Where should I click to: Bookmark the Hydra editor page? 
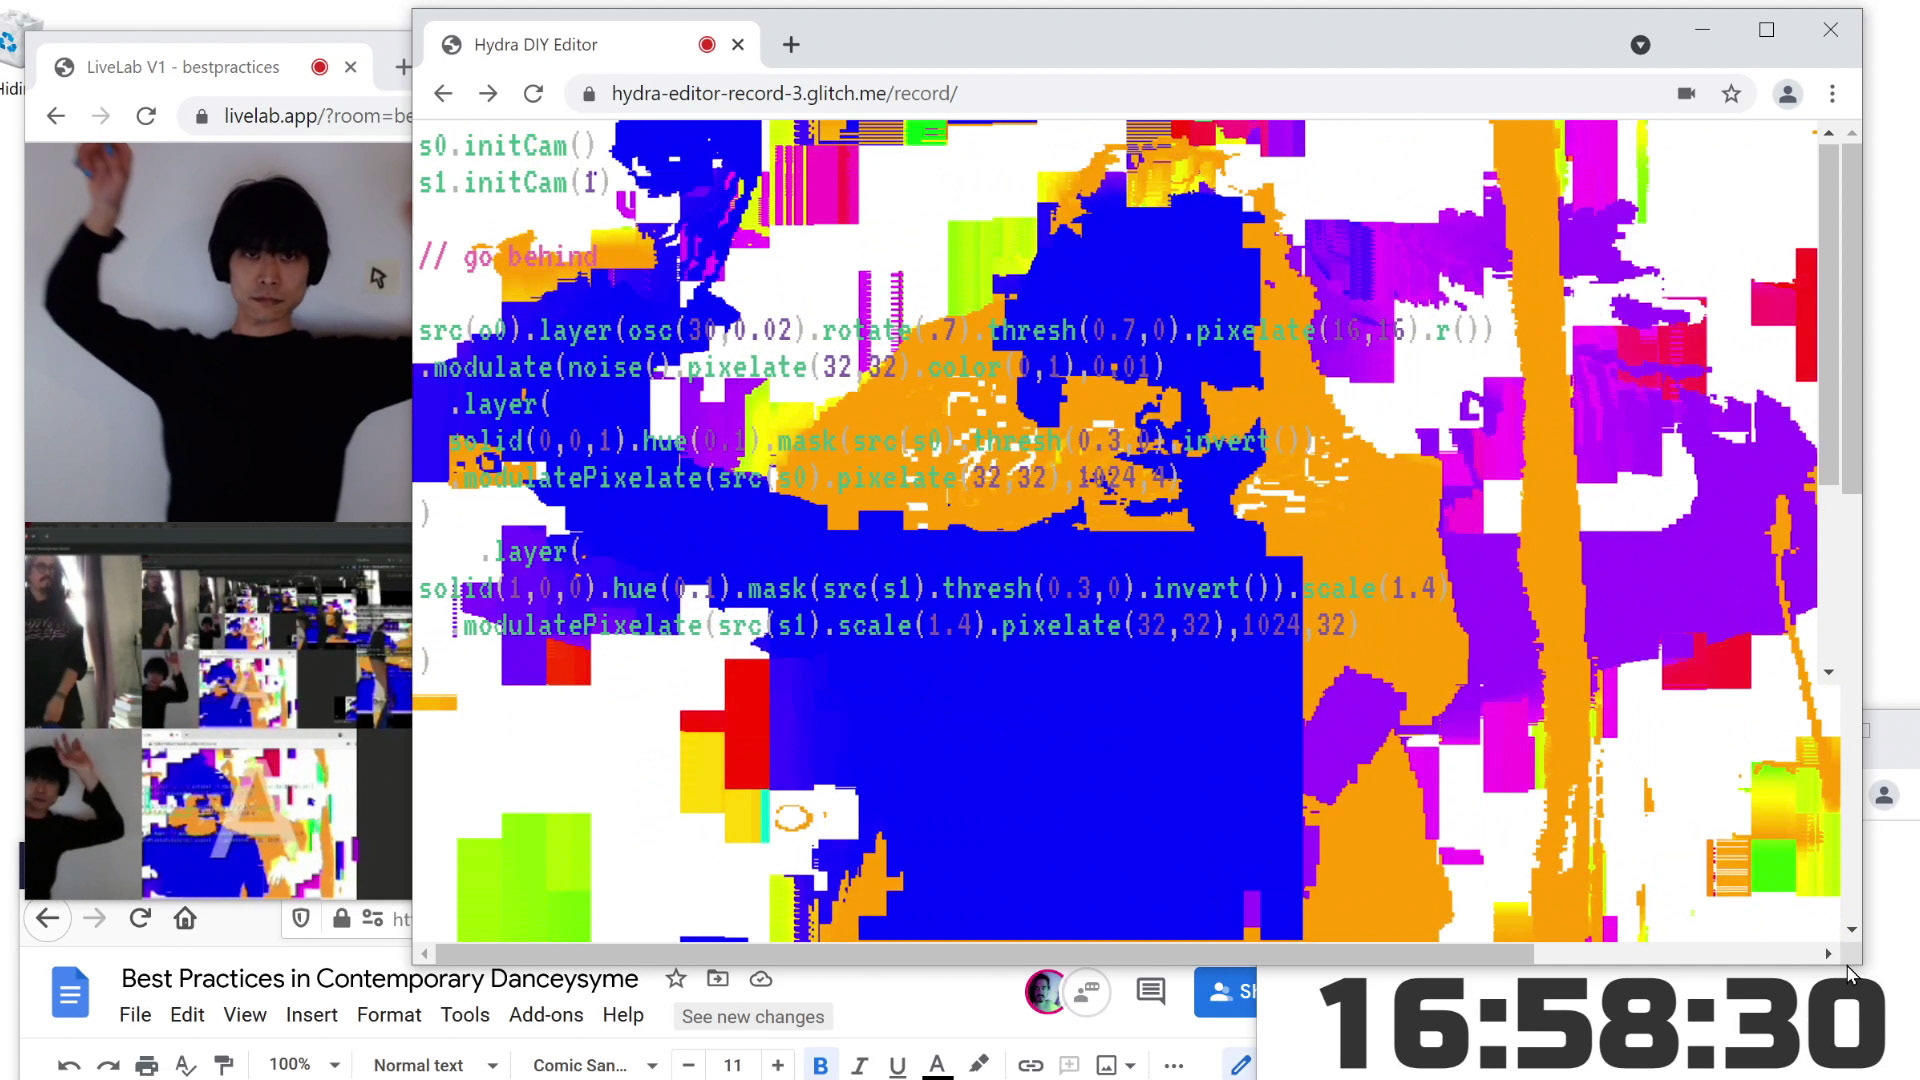point(1731,94)
